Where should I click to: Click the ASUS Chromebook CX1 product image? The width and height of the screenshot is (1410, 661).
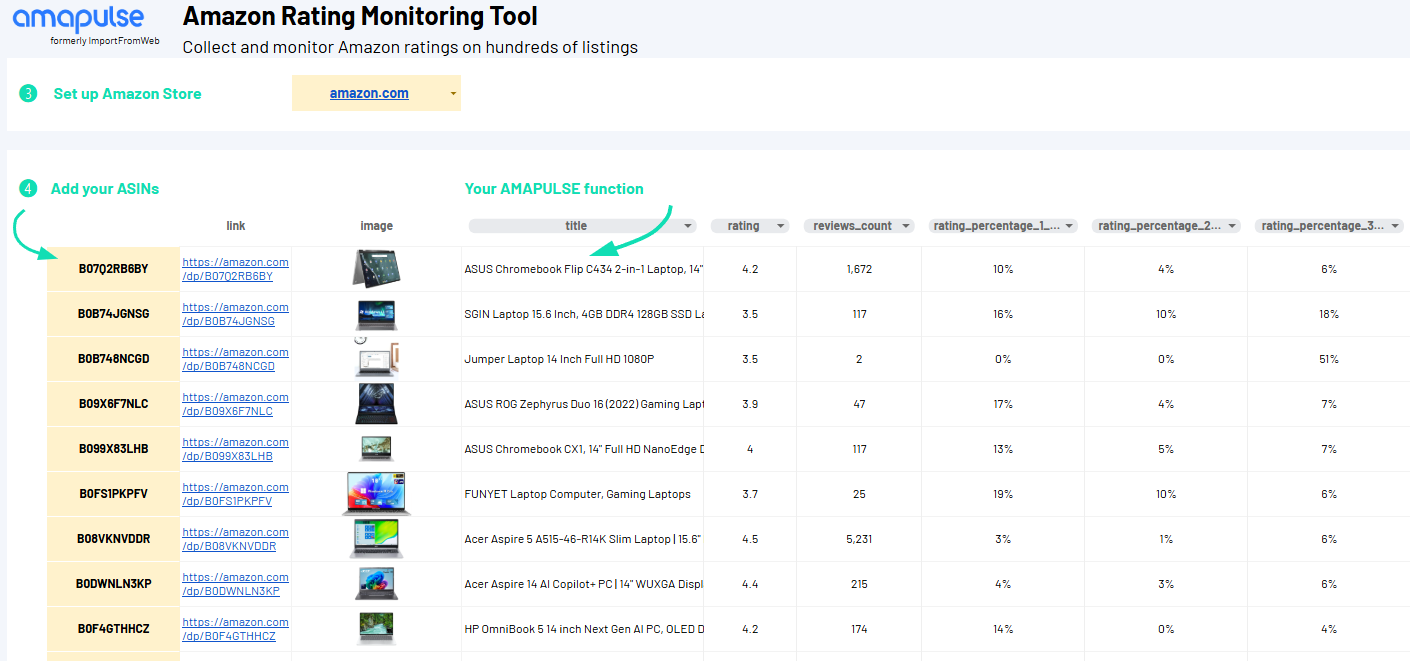coord(376,449)
